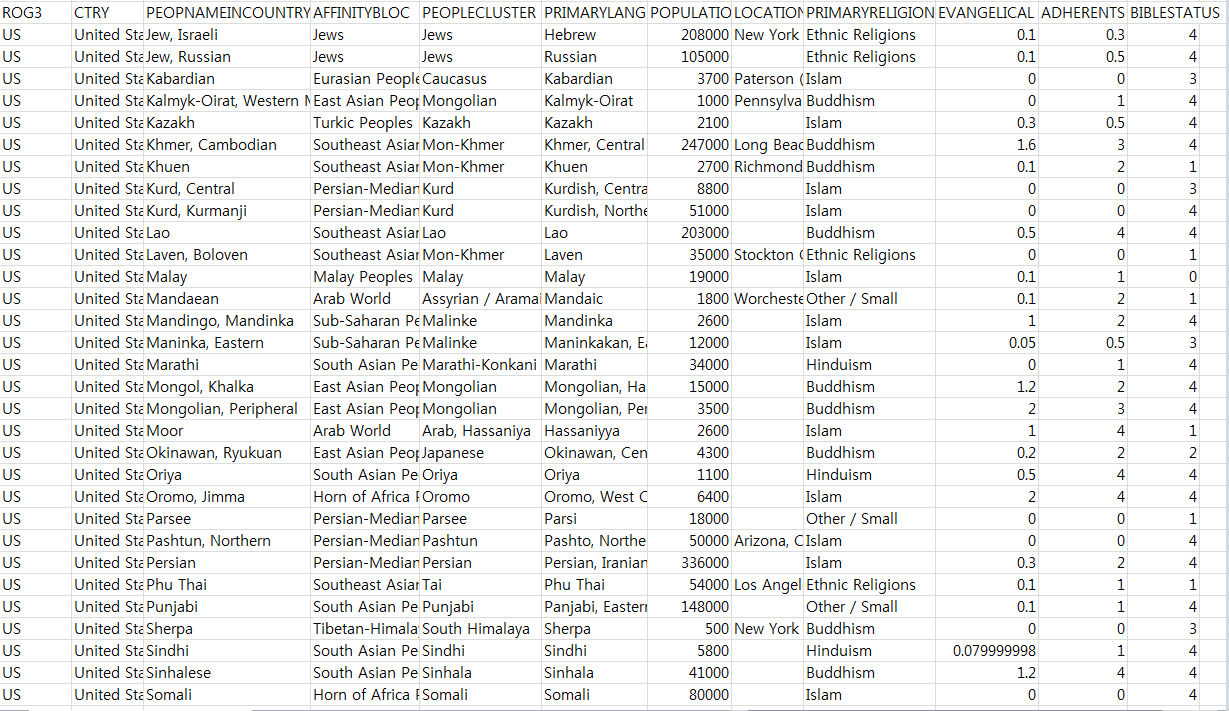This screenshot has height=711, width=1229.
Task: Select the cell "Oromo, Jimma"
Action: coord(227,497)
